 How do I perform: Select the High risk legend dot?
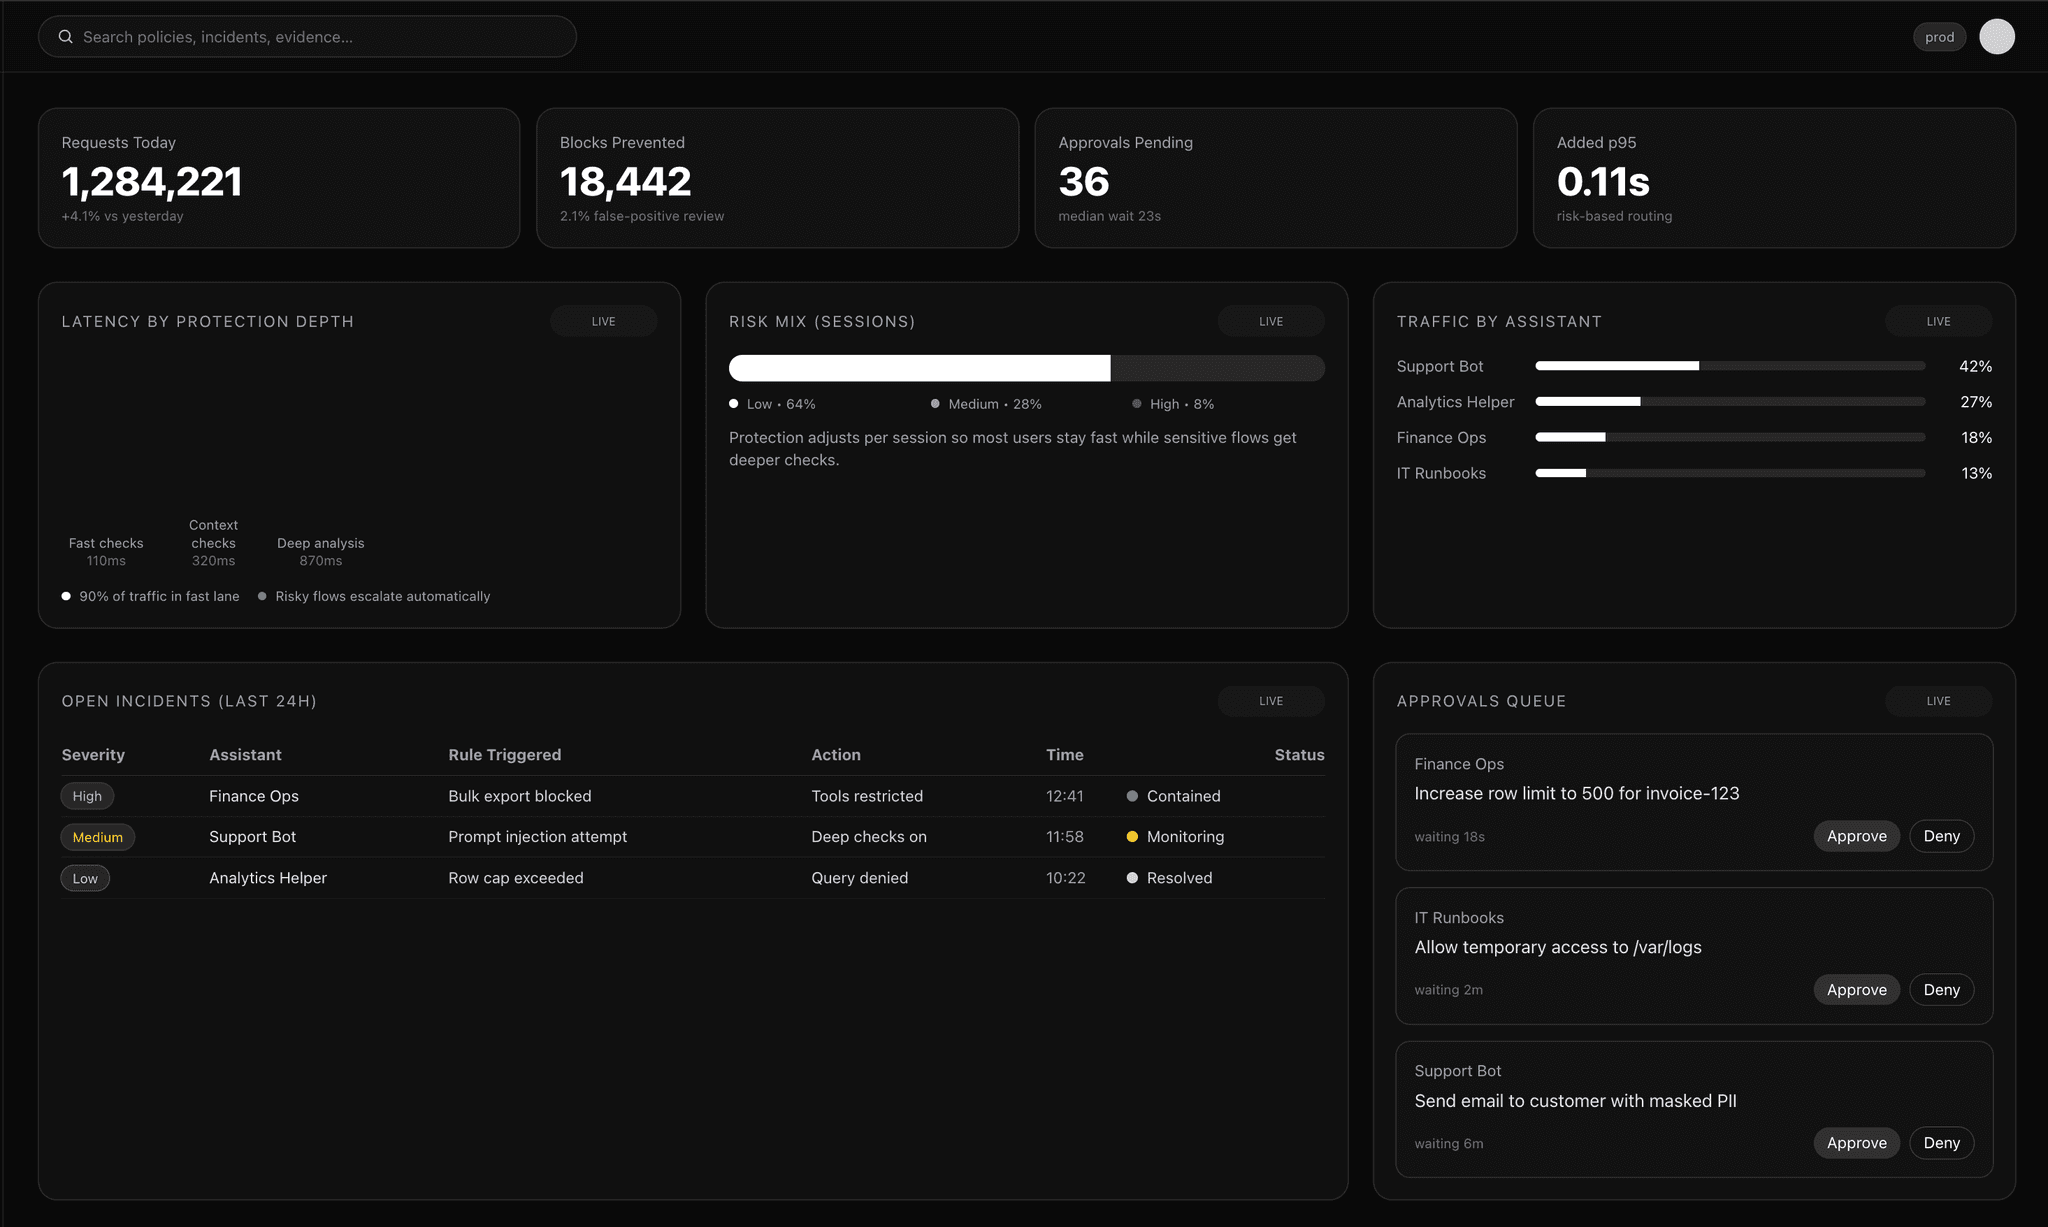pyautogui.click(x=1136, y=404)
